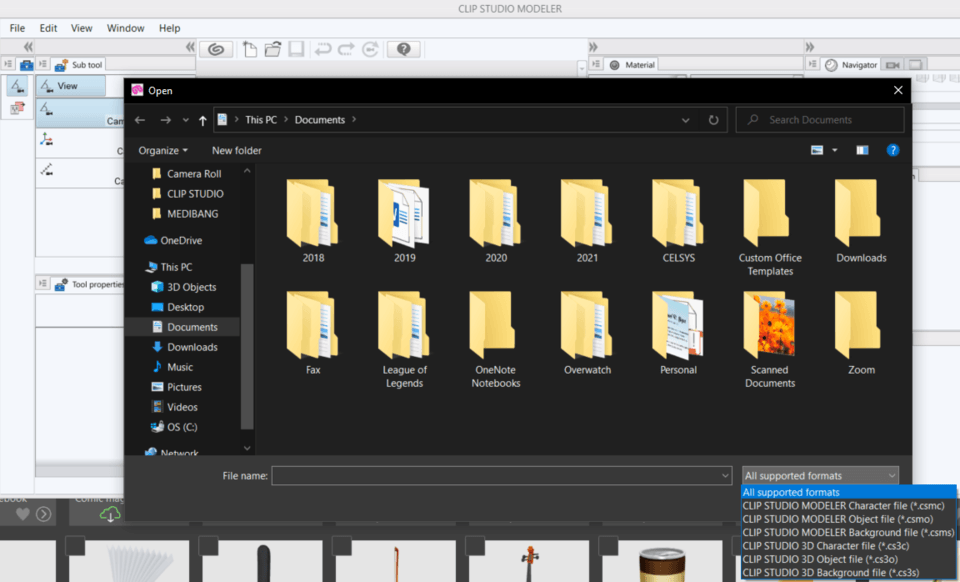Screen dimensions: 960x582
Task: Open the File name history dropdown arrow
Action: coord(725,476)
